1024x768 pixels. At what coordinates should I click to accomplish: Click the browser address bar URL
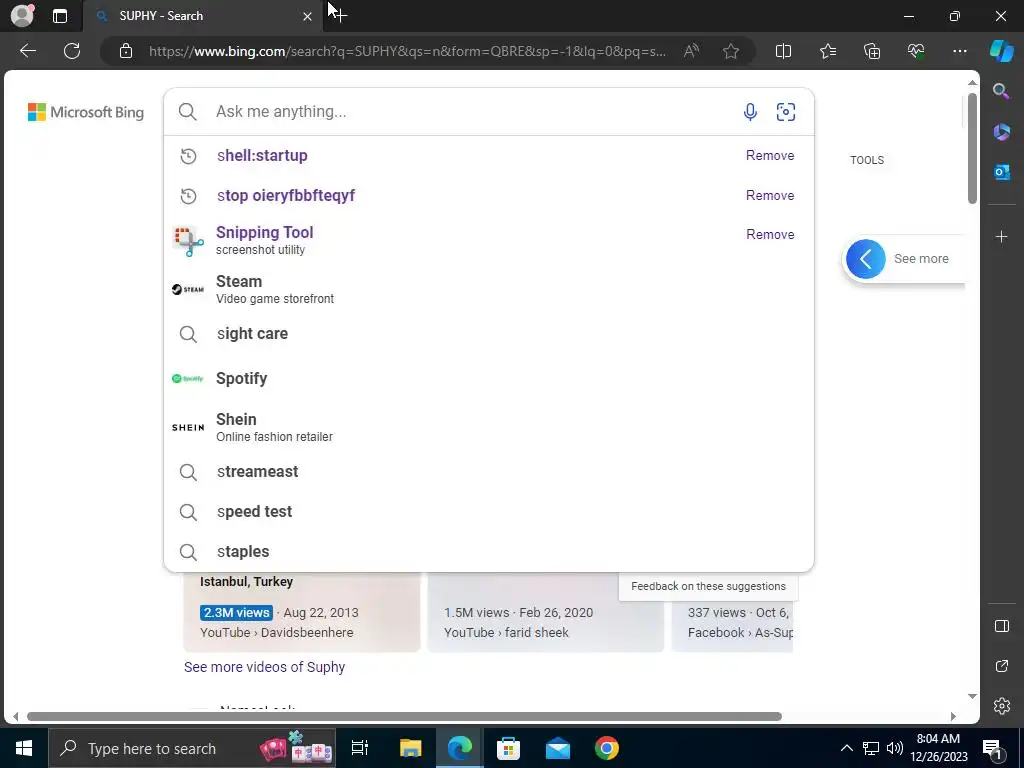pyautogui.click(x=408, y=51)
